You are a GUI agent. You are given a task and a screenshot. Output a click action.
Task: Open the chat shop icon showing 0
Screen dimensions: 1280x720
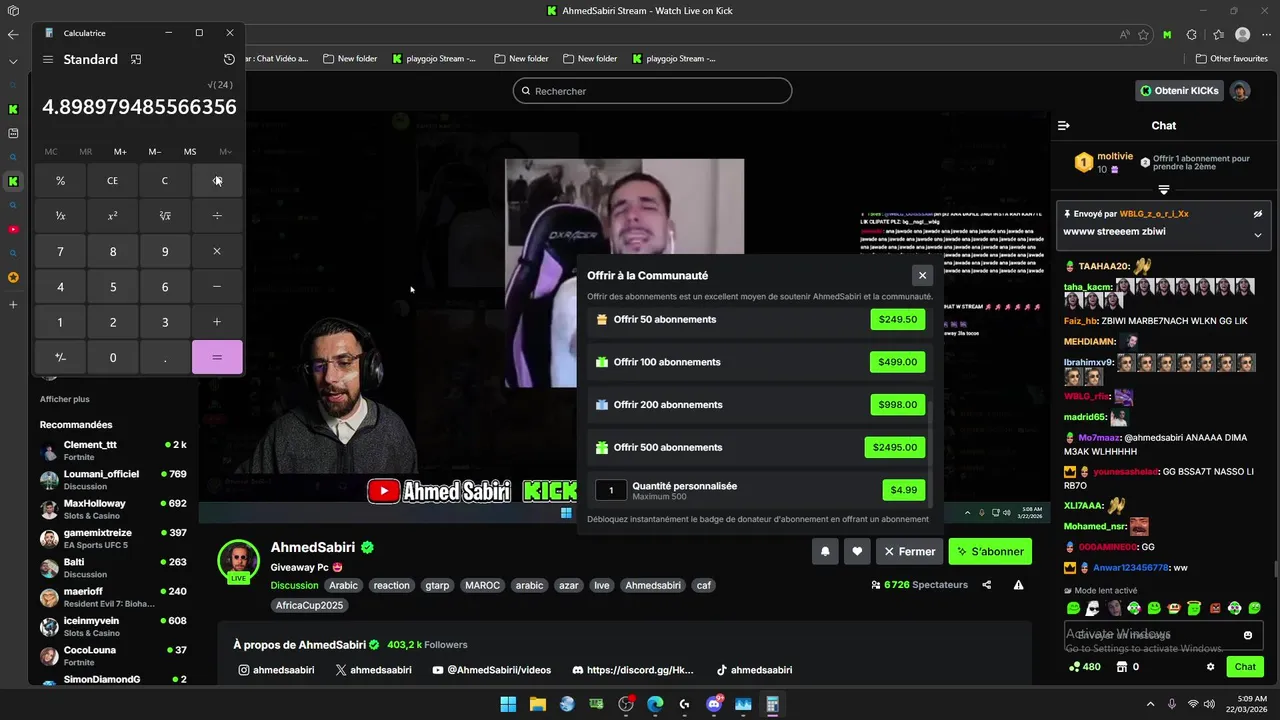(1128, 667)
